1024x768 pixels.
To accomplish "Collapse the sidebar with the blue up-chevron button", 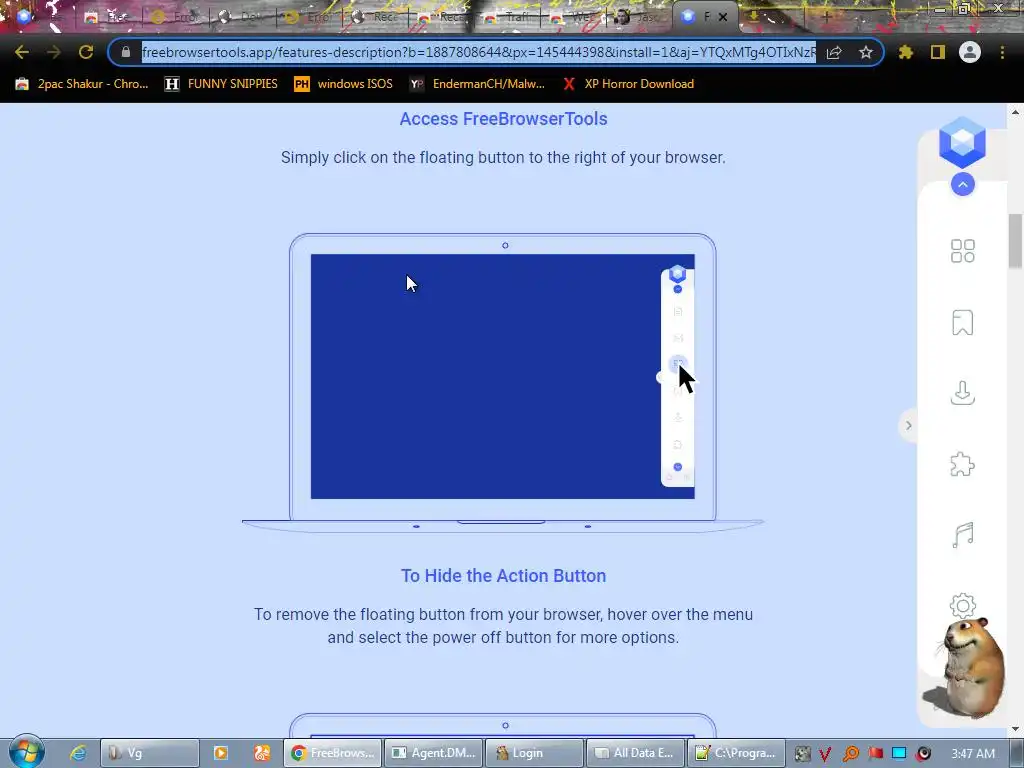I will (x=963, y=185).
